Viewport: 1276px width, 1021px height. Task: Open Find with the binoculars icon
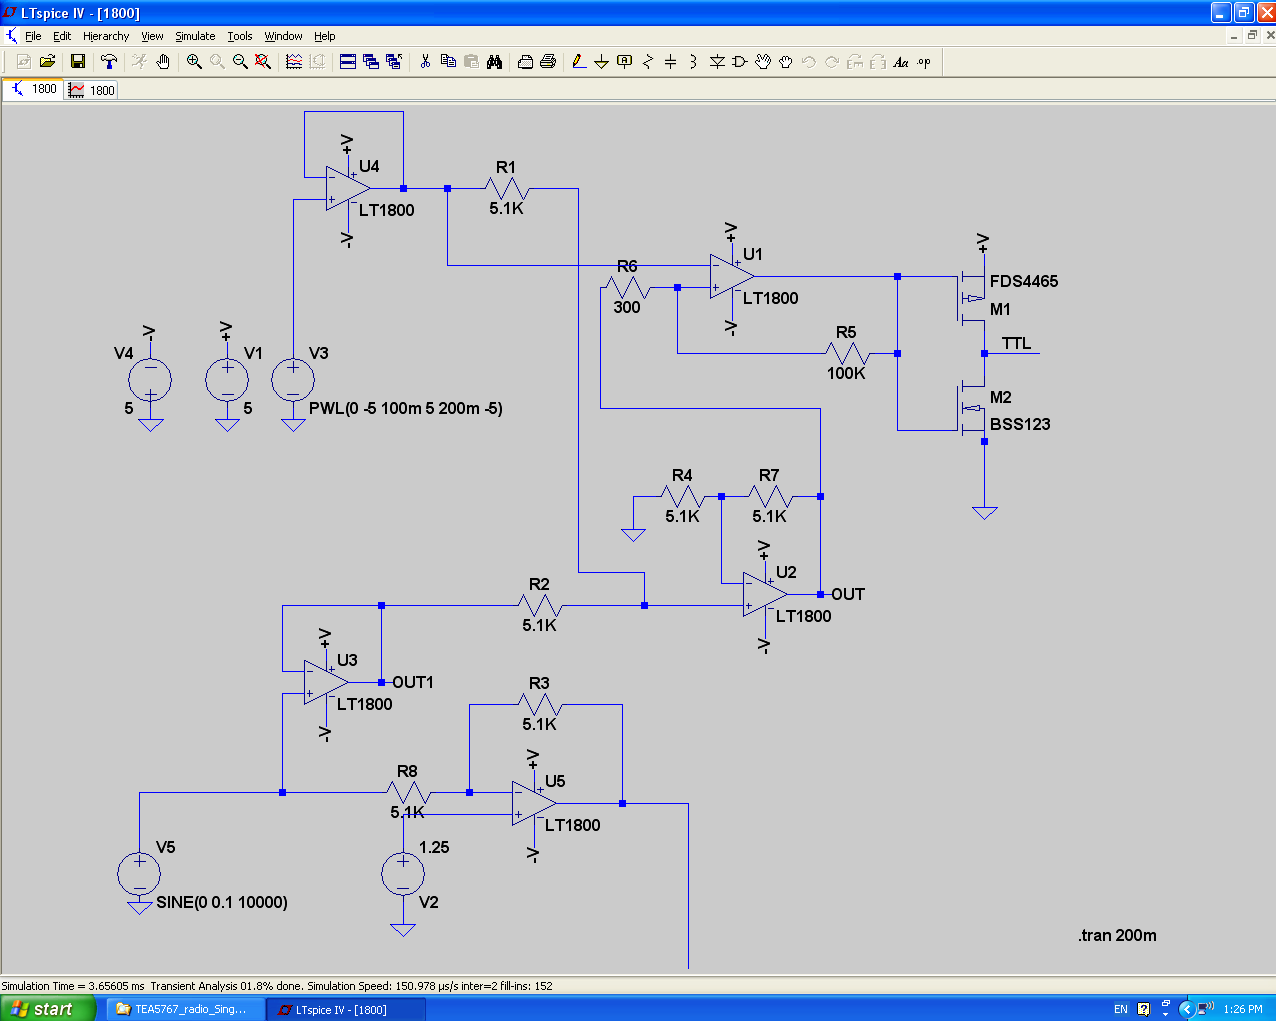pyautogui.click(x=494, y=62)
